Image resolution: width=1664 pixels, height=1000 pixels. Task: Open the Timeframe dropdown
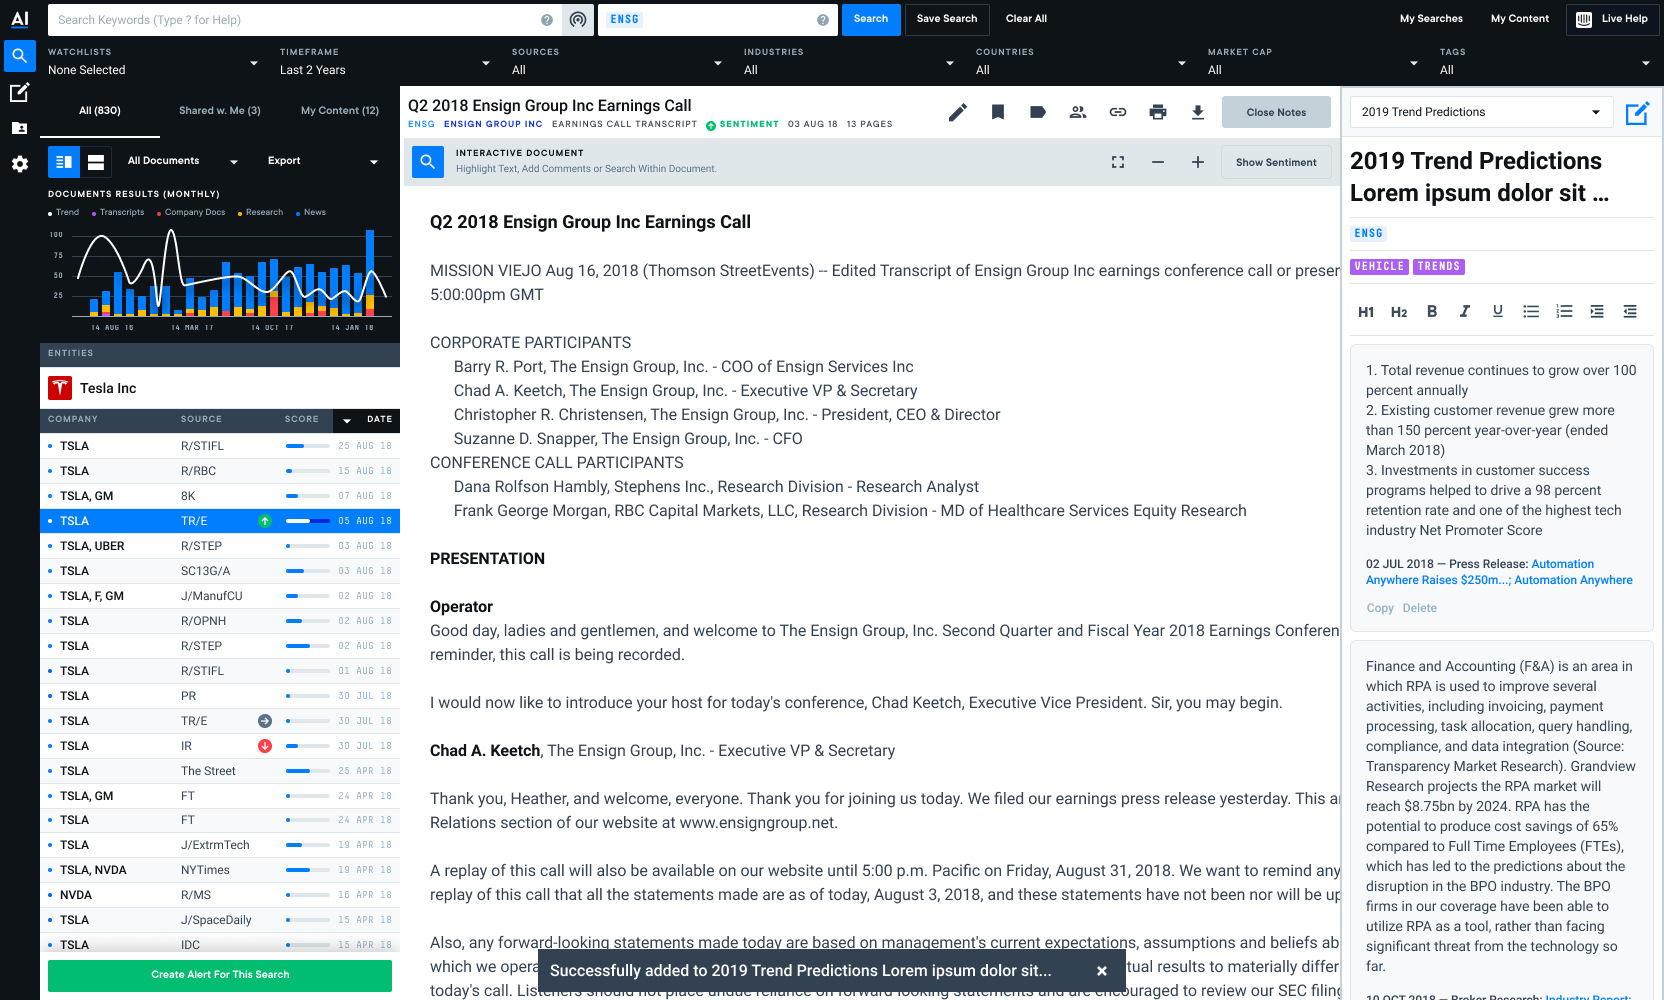point(385,62)
